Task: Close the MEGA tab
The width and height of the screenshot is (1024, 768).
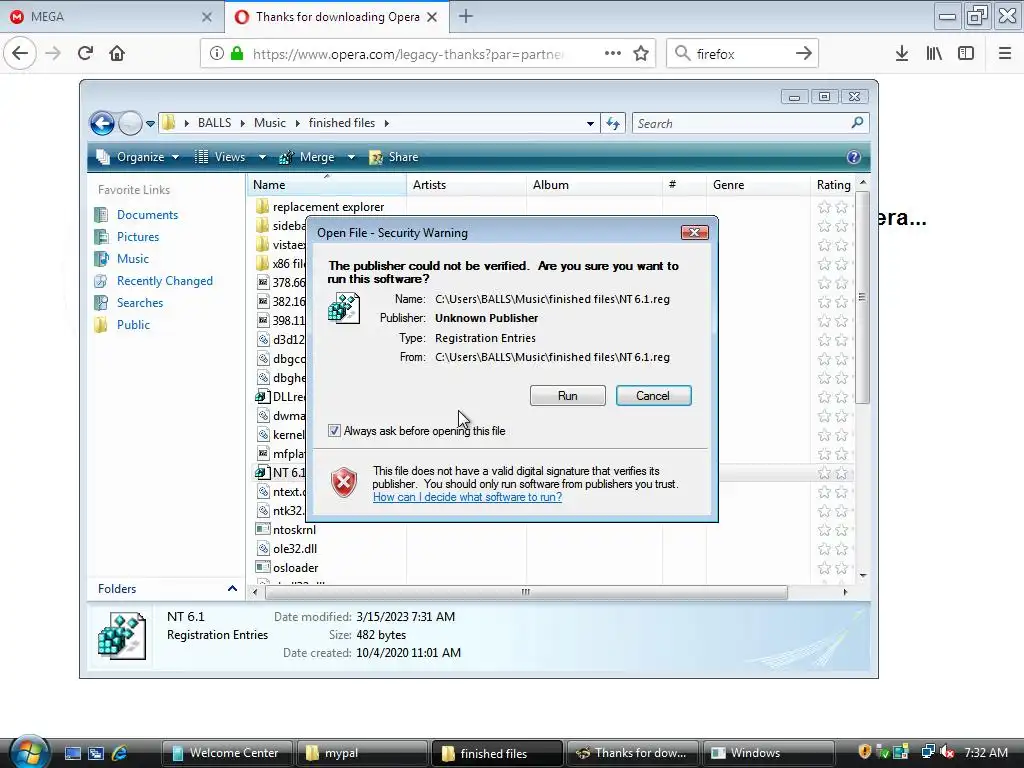Action: coord(206,17)
